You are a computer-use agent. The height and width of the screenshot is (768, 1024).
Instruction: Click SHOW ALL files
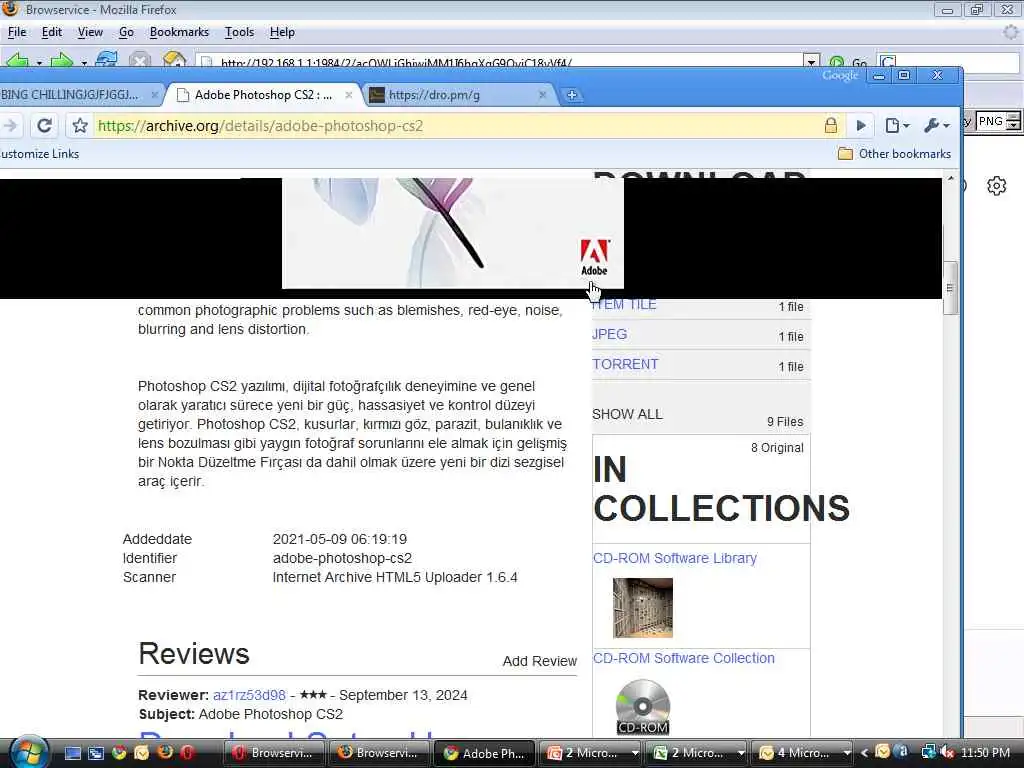(628, 414)
